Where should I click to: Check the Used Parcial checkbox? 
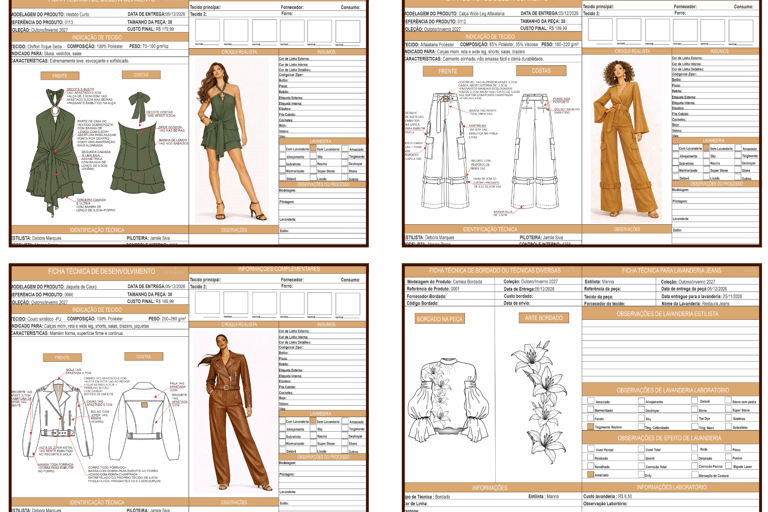591,449
